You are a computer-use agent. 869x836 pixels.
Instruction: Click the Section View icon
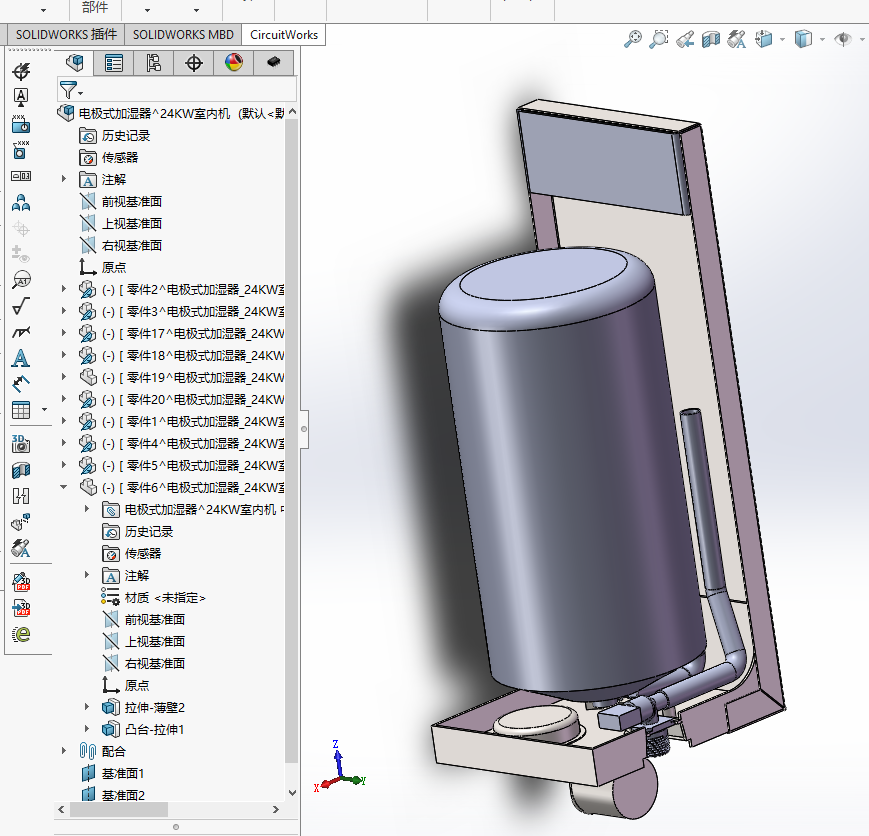(x=711, y=39)
